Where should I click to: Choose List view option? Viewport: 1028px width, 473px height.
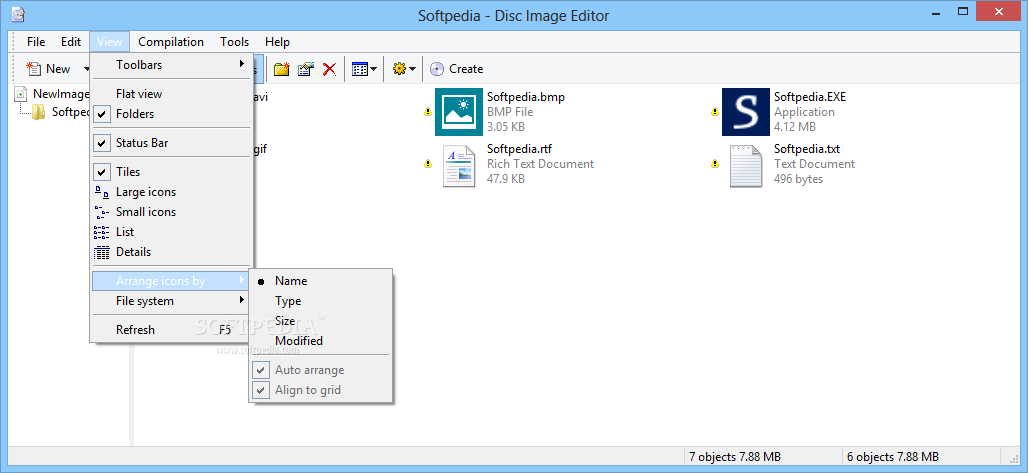[172, 232]
